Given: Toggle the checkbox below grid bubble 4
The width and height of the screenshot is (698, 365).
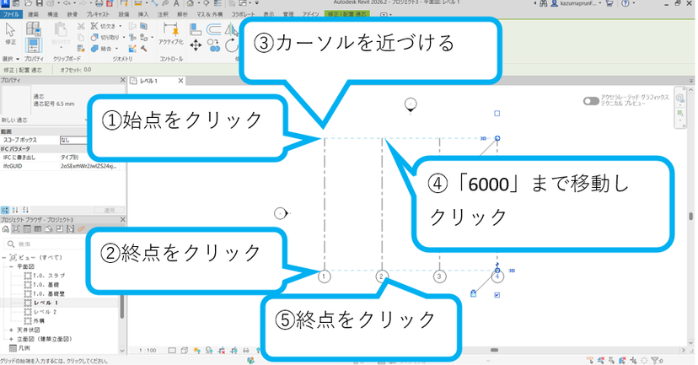Looking at the screenshot, I should pos(497,295).
